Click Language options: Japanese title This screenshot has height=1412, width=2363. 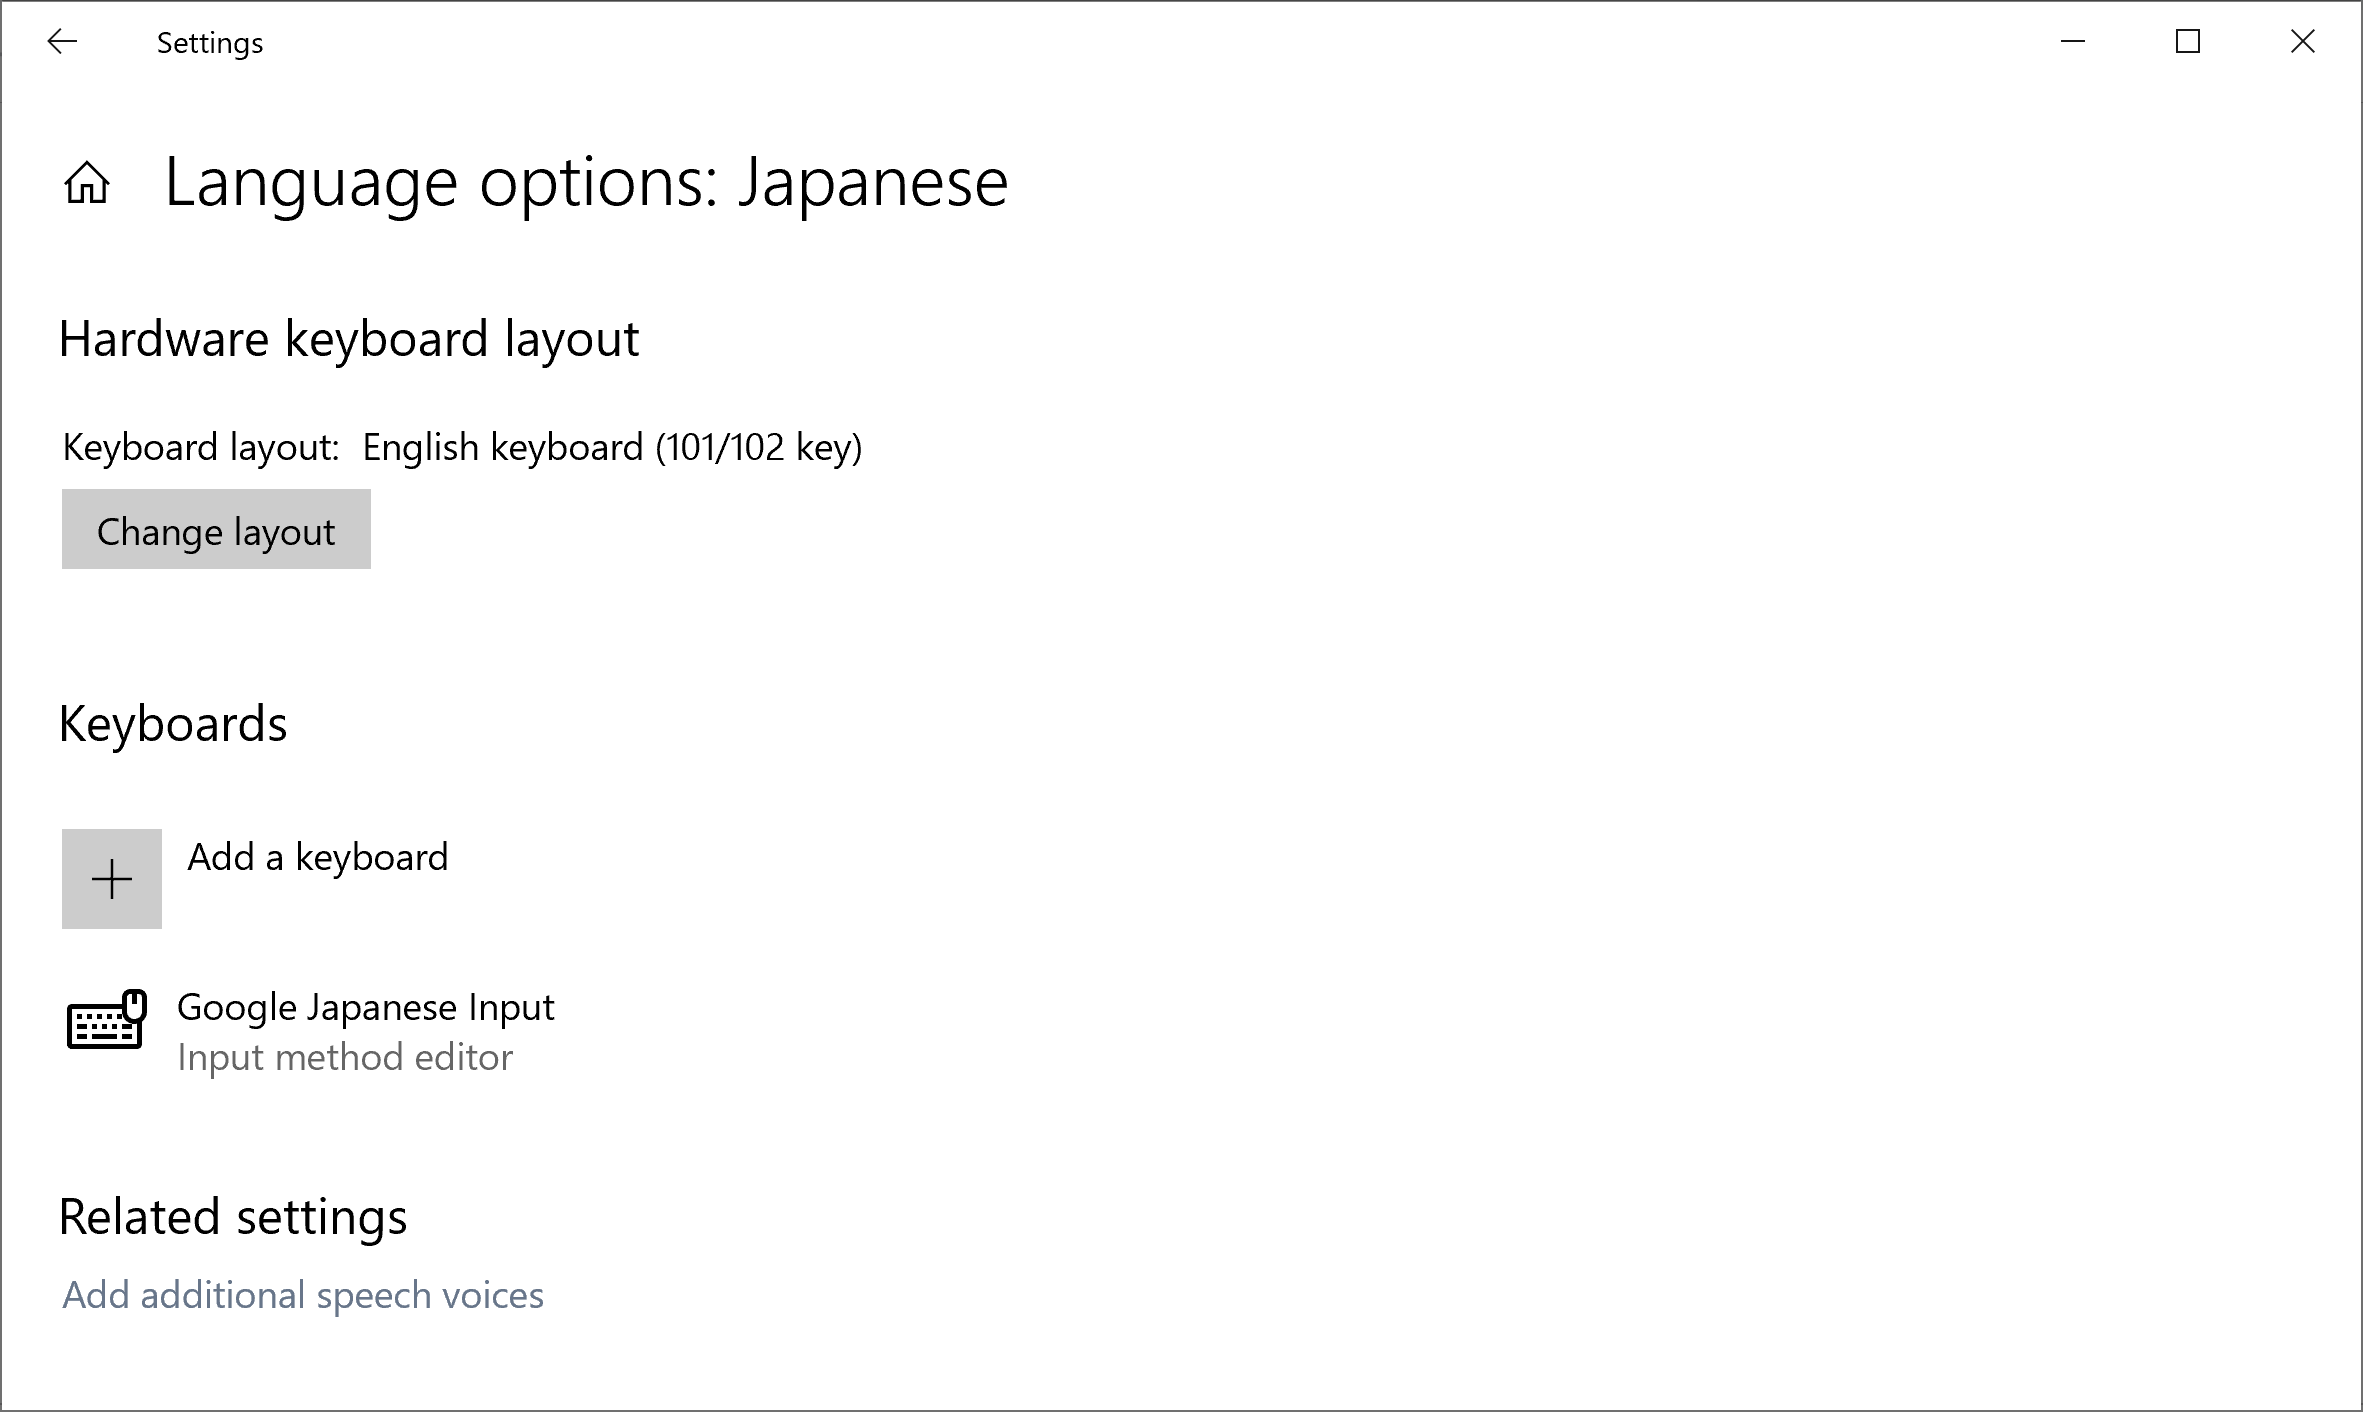(586, 183)
